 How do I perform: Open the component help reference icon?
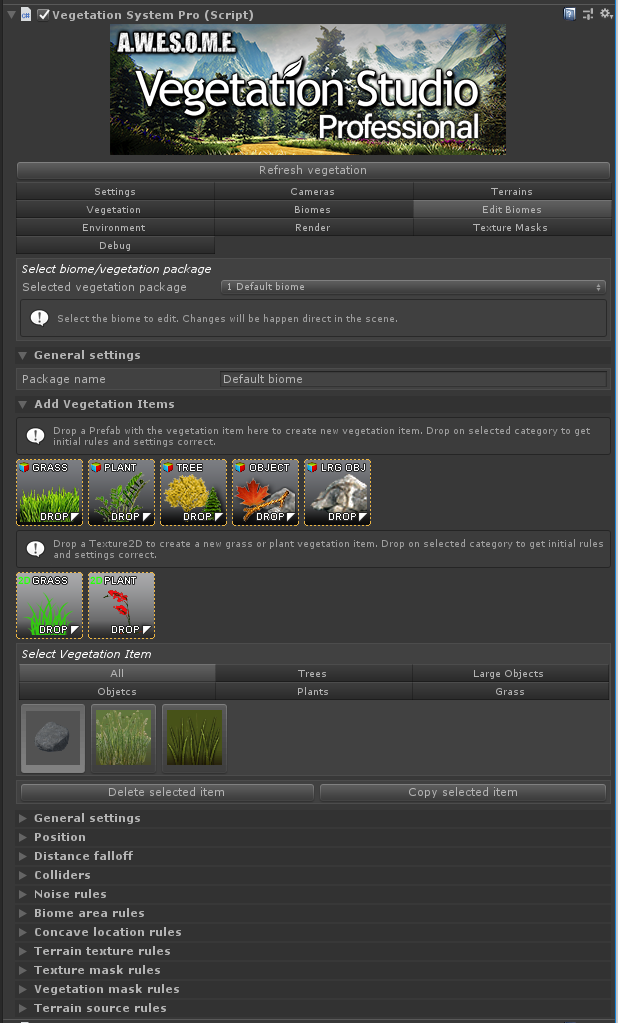[570, 14]
